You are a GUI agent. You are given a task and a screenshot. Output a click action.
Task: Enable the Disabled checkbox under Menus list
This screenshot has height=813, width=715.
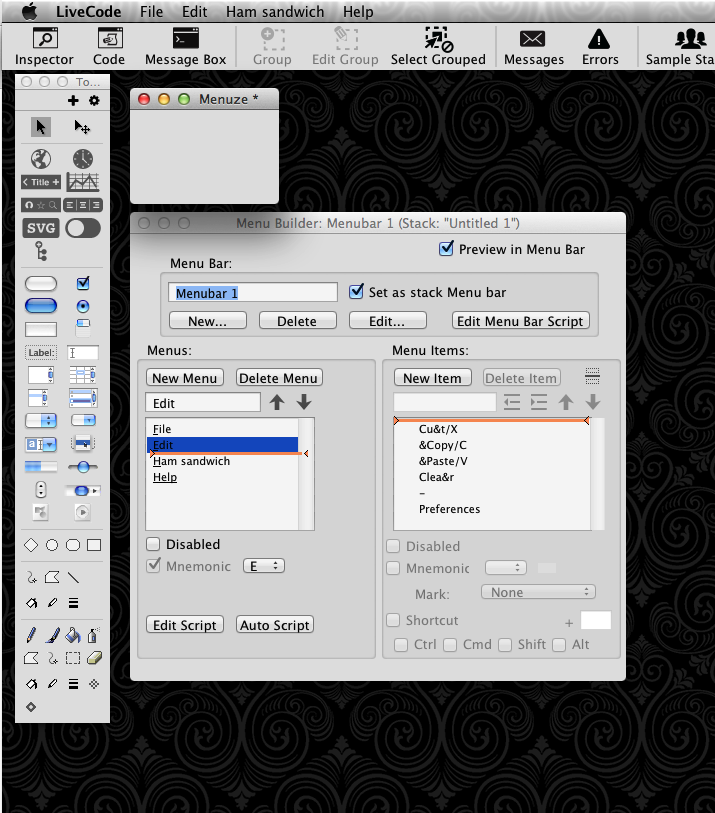[x=153, y=544]
